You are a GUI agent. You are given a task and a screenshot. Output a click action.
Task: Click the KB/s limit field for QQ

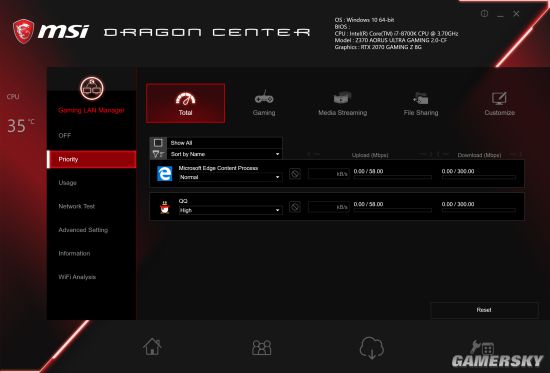[x=329, y=207]
